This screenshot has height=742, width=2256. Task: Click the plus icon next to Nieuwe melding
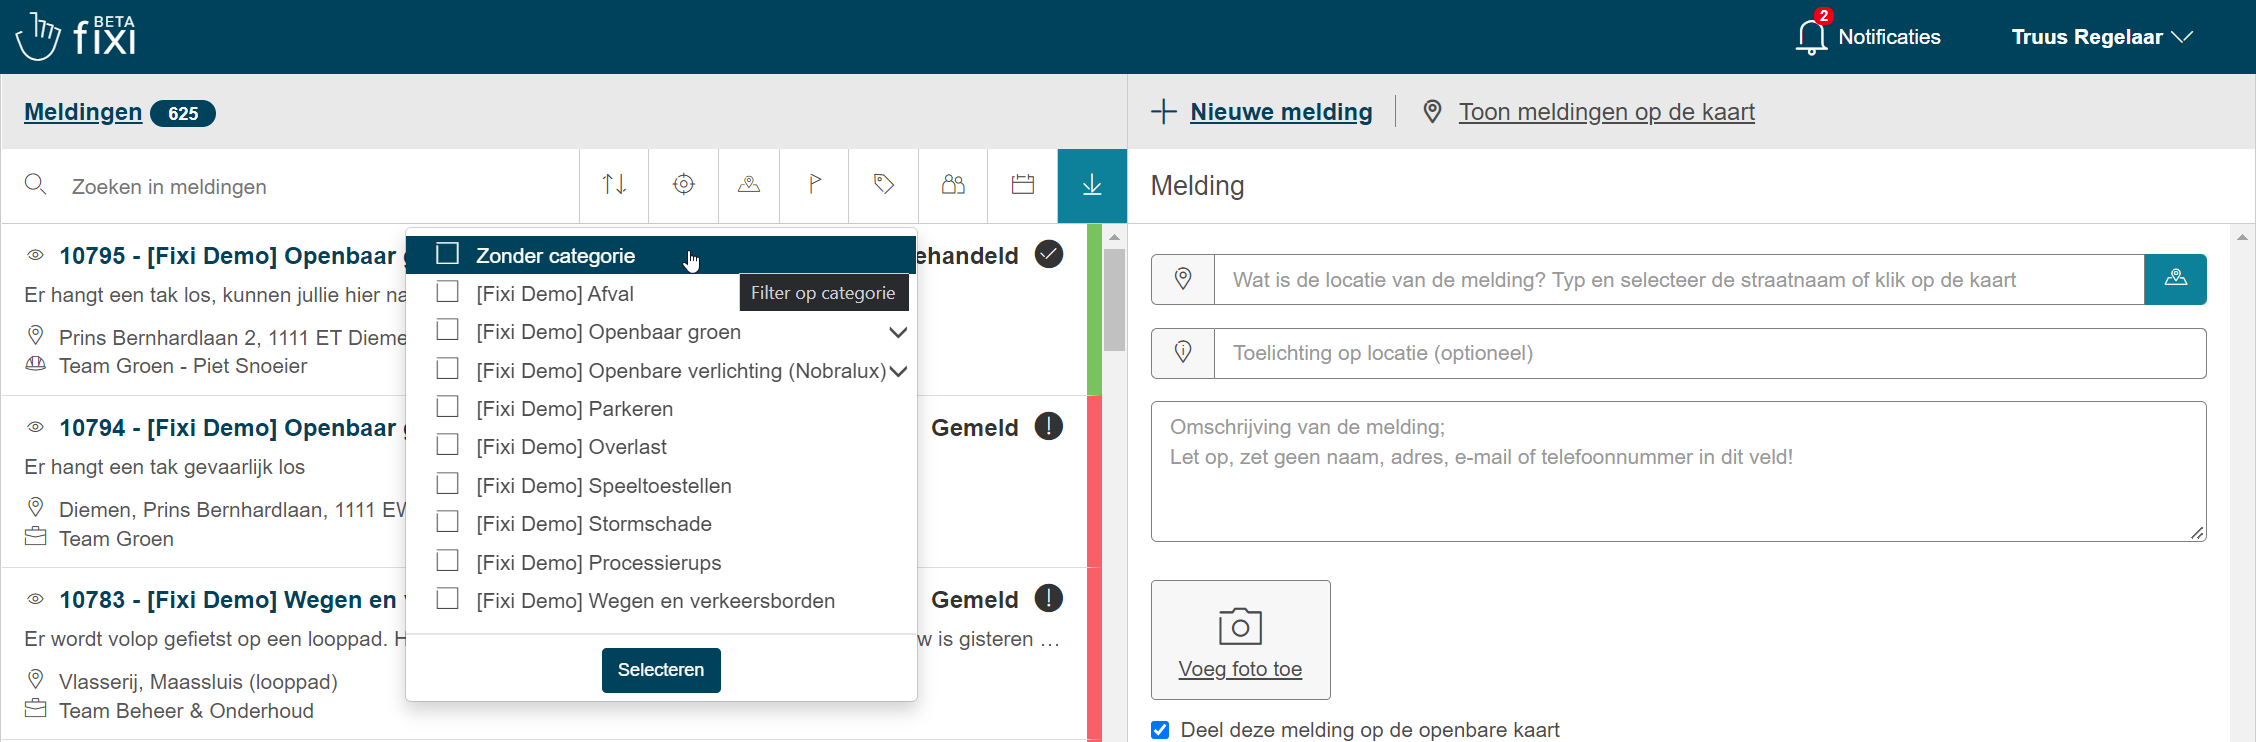click(1164, 111)
